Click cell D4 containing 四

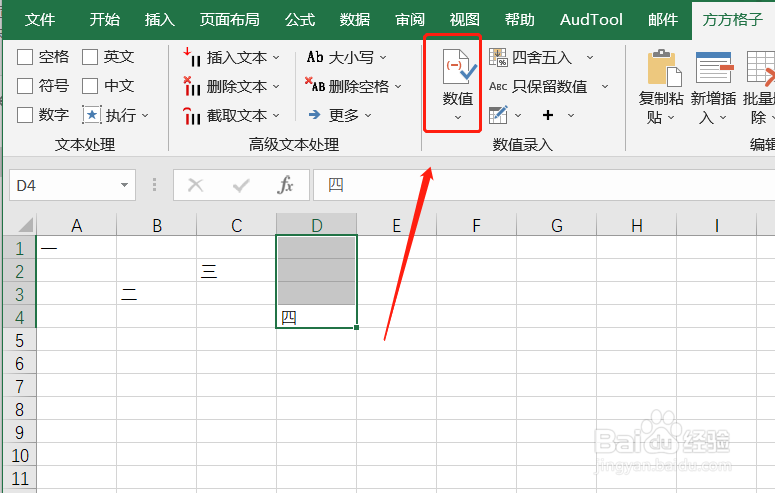tap(316, 317)
